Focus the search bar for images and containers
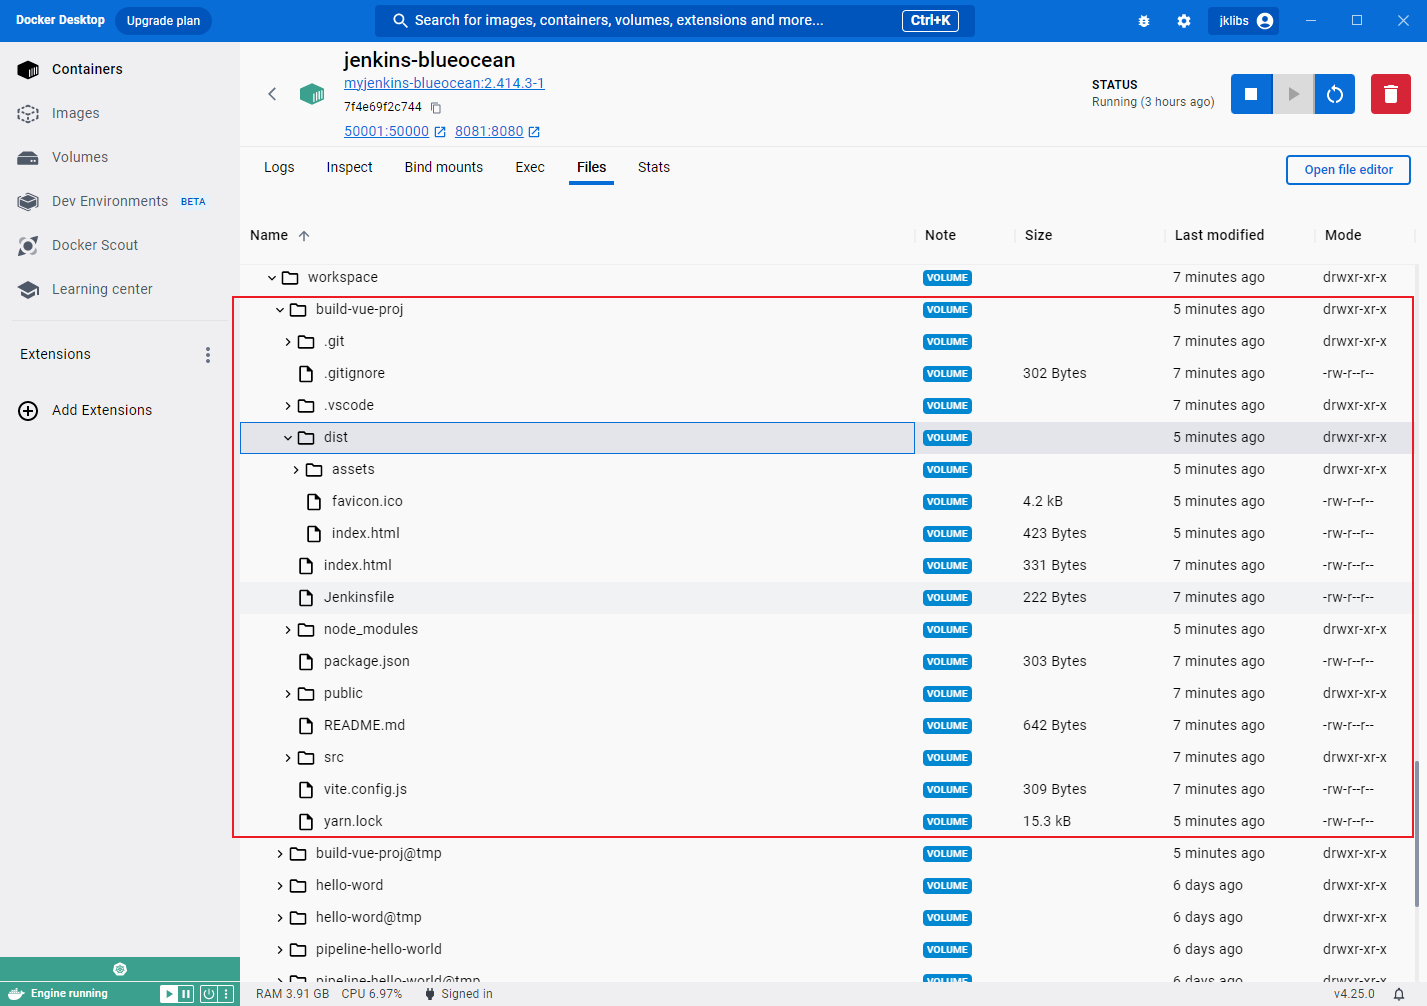Viewport: 1427px width, 1006px height. pyautogui.click(x=675, y=21)
